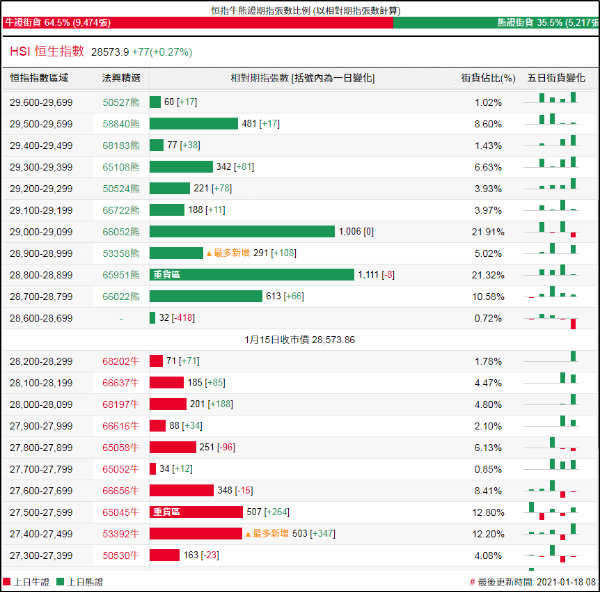600x592 pixels.
Task: Click the green bar showing 481 [+17]
Action: coord(194,124)
